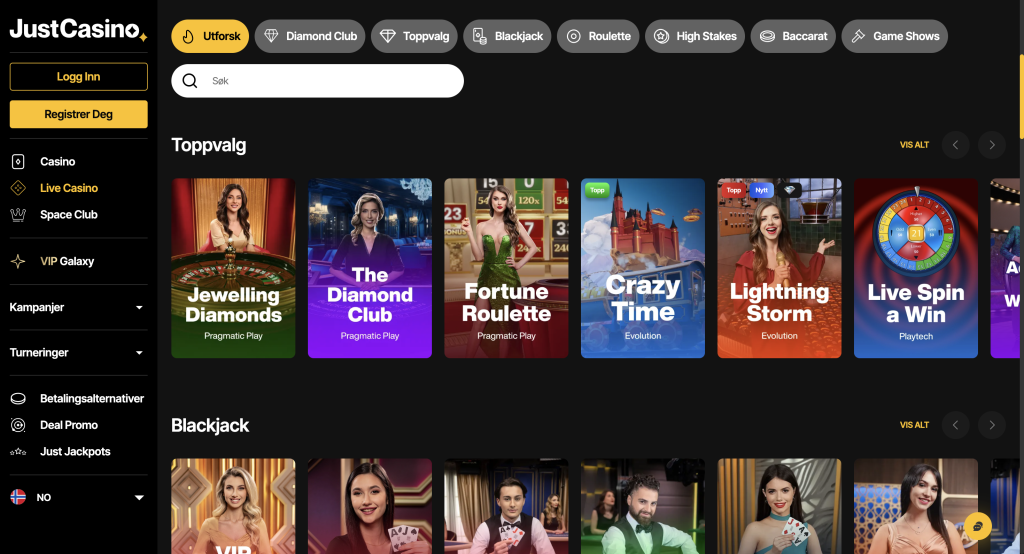Select the Diamond Club category tab
1024x554 pixels.
click(x=310, y=36)
